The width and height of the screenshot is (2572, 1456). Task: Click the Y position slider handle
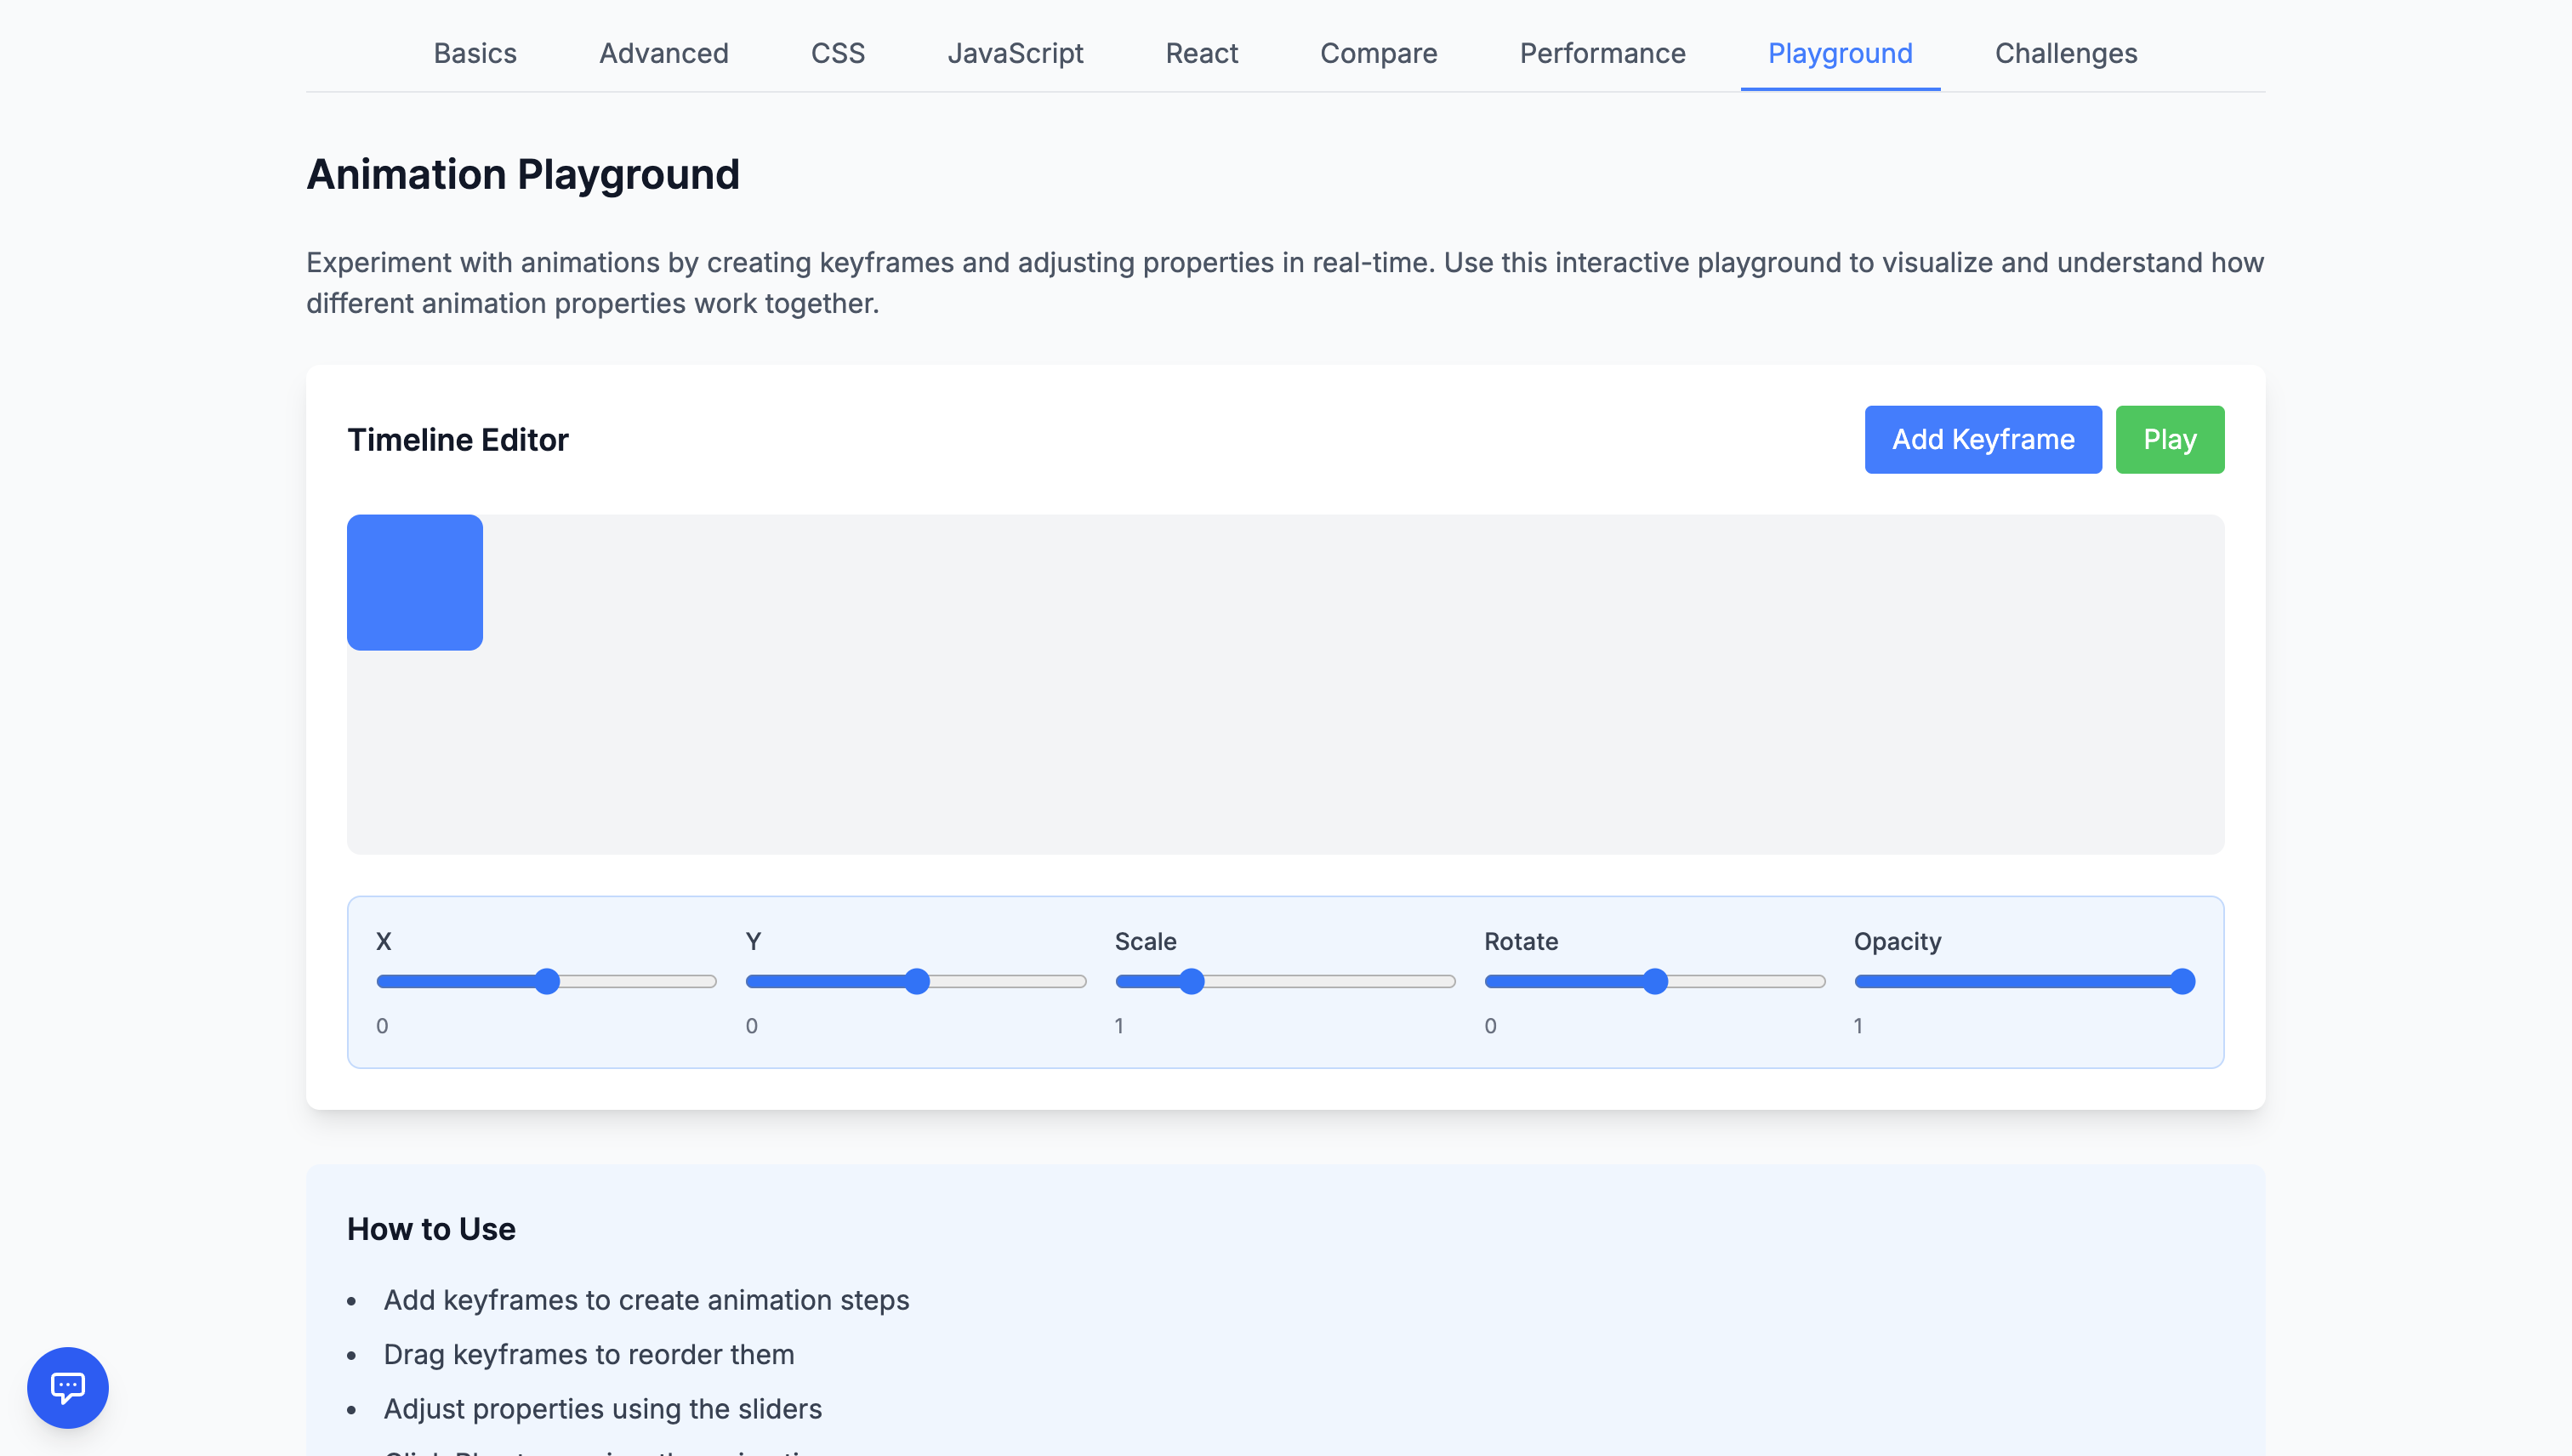tap(916, 981)
